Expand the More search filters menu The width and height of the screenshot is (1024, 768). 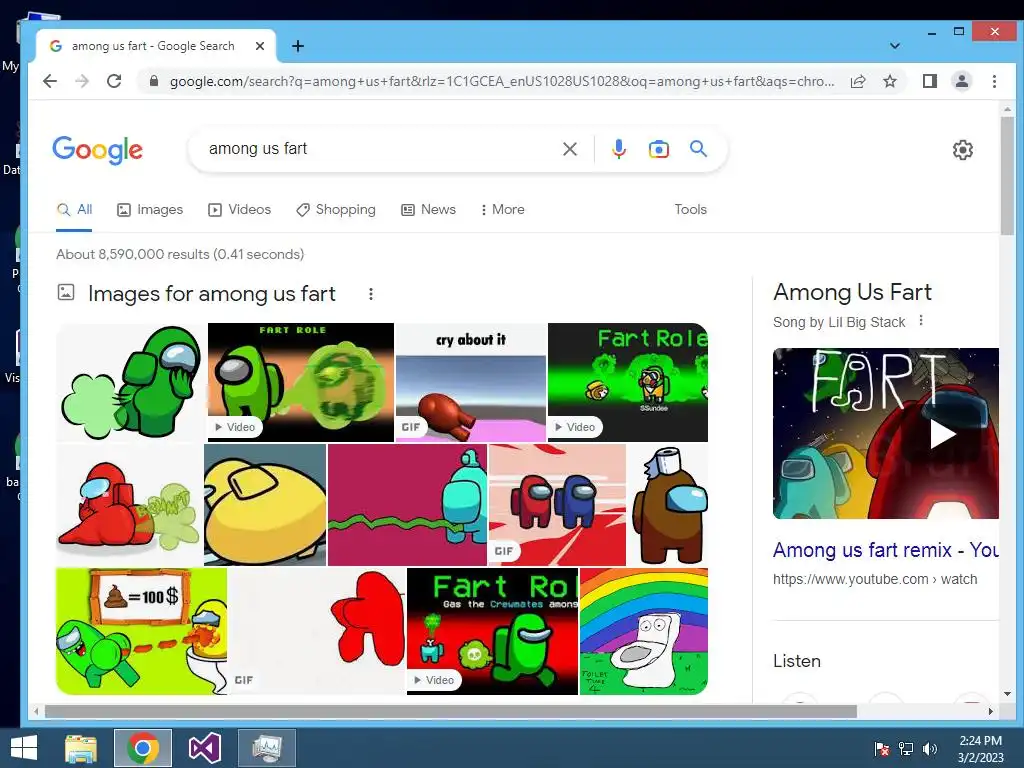pos(502,210)
